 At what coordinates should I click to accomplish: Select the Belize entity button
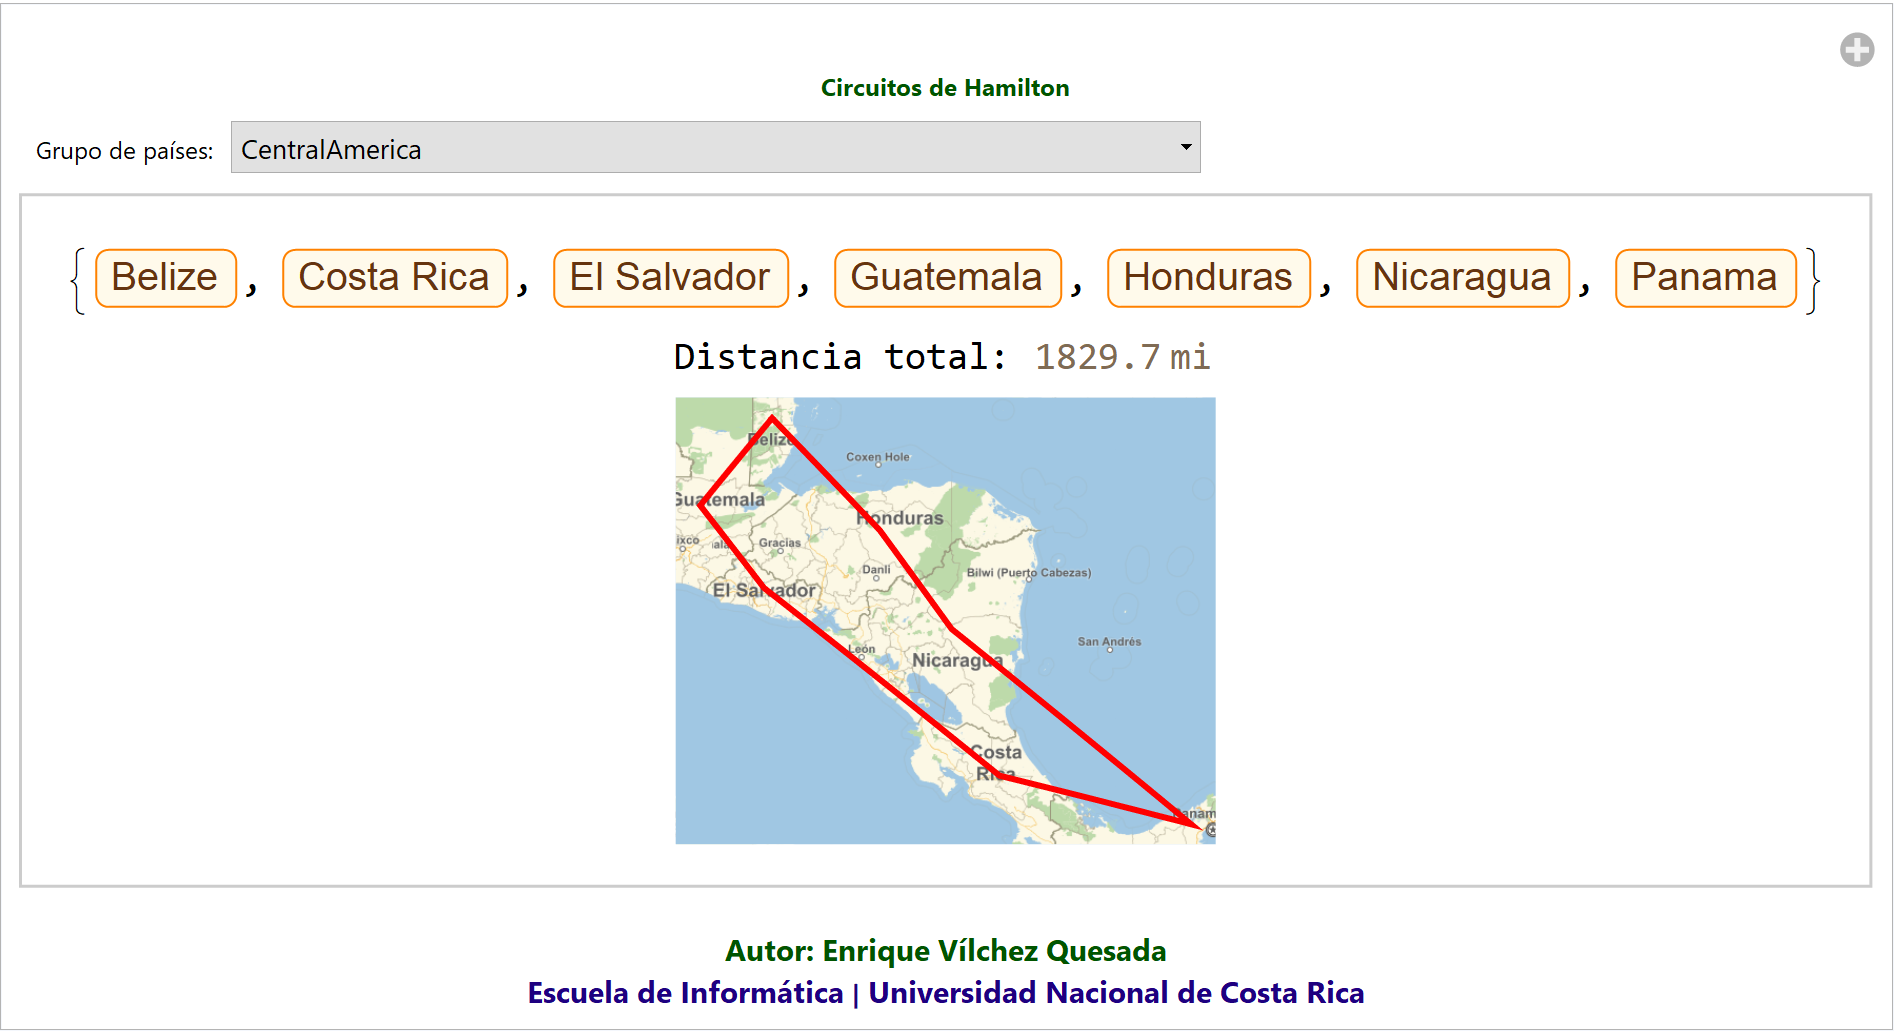(x=165, y=277)
